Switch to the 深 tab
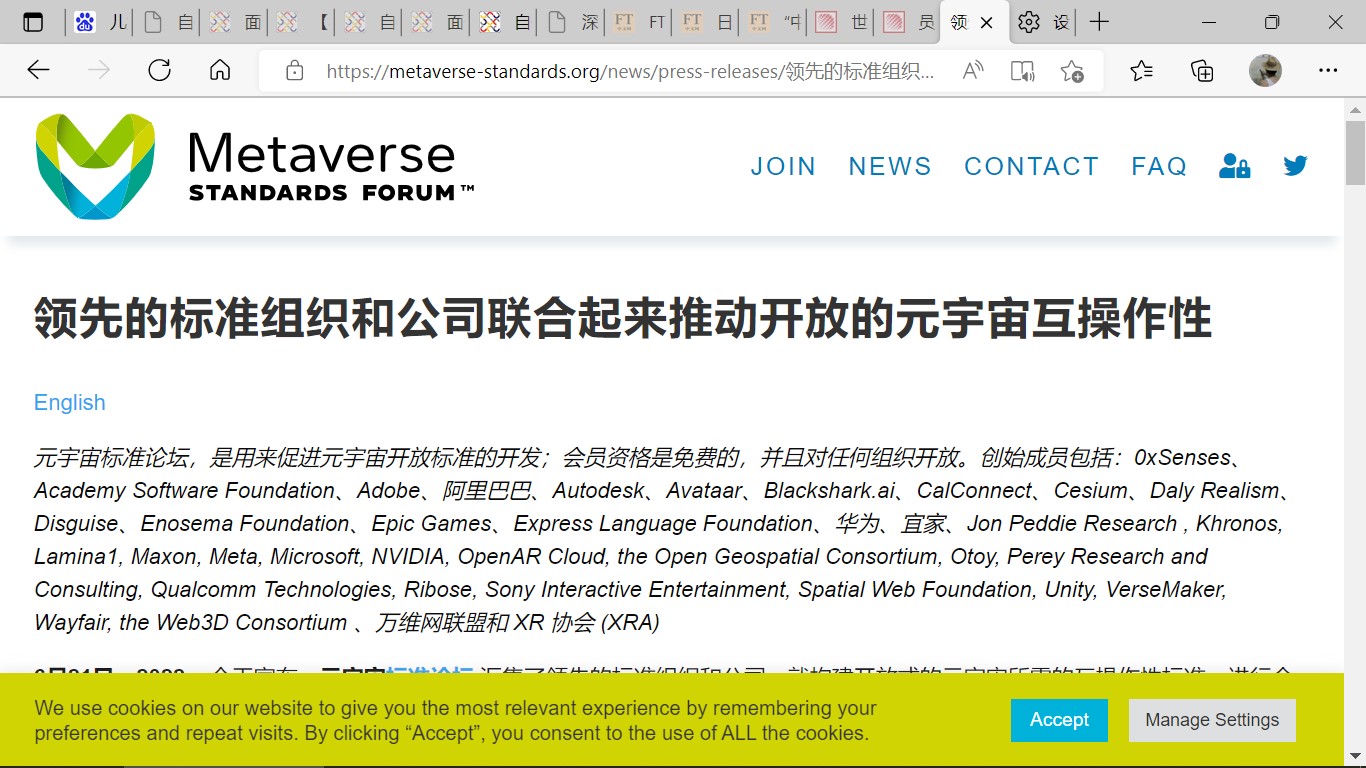Image resolution: width=1366 pixels, height=768 pixels. 572,22
